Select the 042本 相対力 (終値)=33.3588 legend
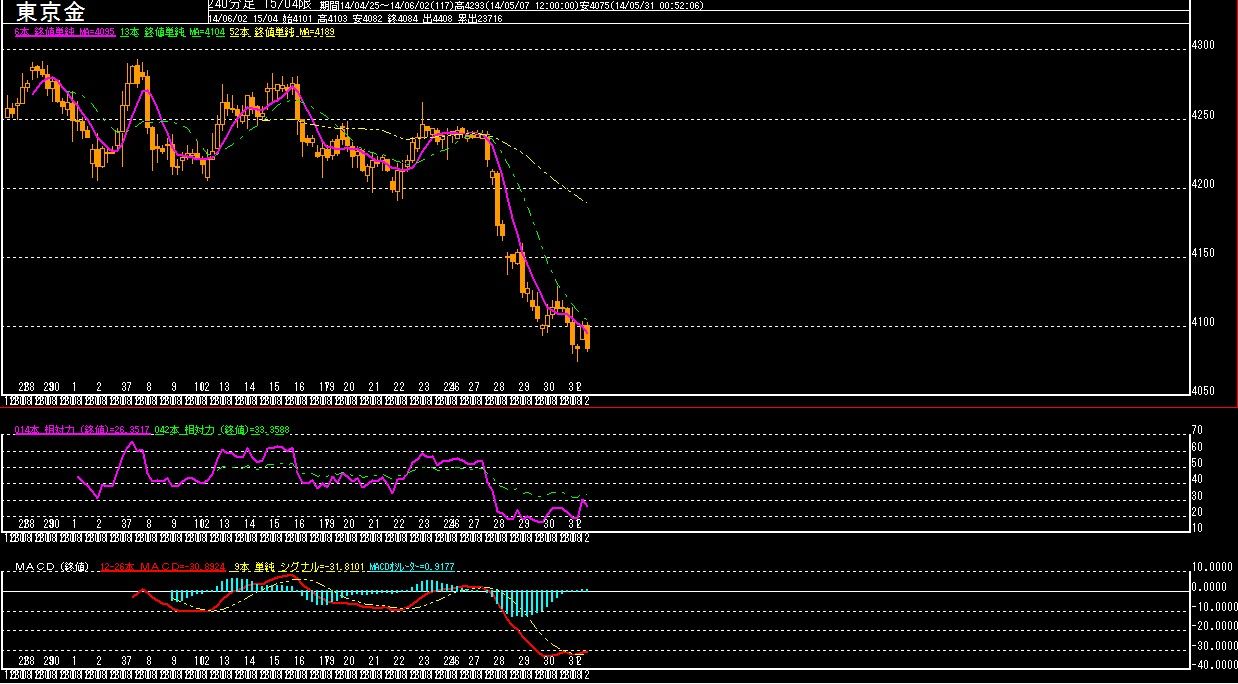Viewport: 1238px width, 684px height. 223,430
